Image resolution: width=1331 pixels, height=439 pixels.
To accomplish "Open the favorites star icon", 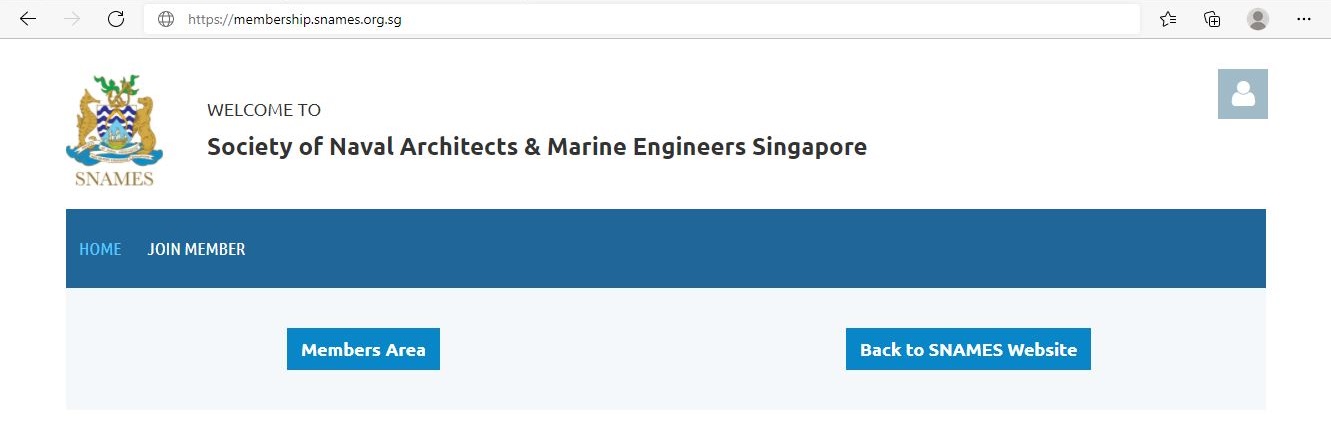I will pyautogui.click(x=1168, y=19).
